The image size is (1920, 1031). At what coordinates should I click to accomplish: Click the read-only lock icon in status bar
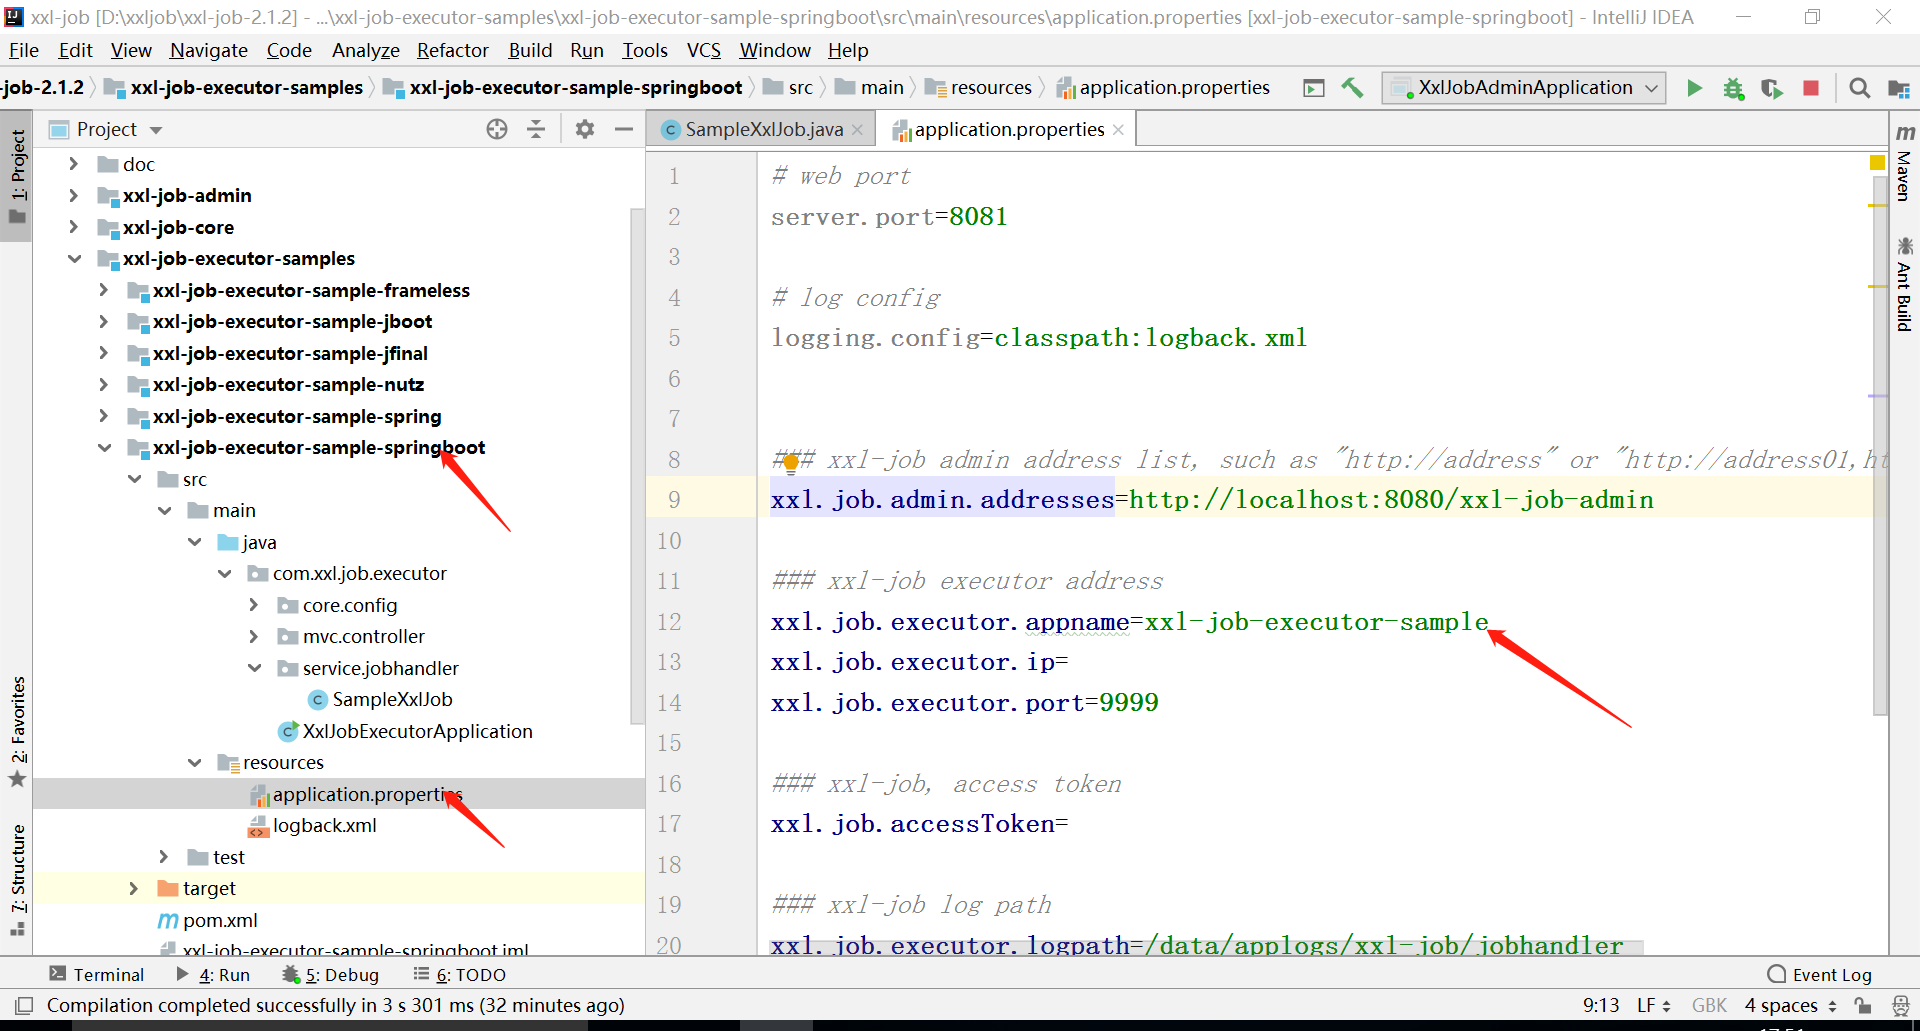tap(1862, 1005)
